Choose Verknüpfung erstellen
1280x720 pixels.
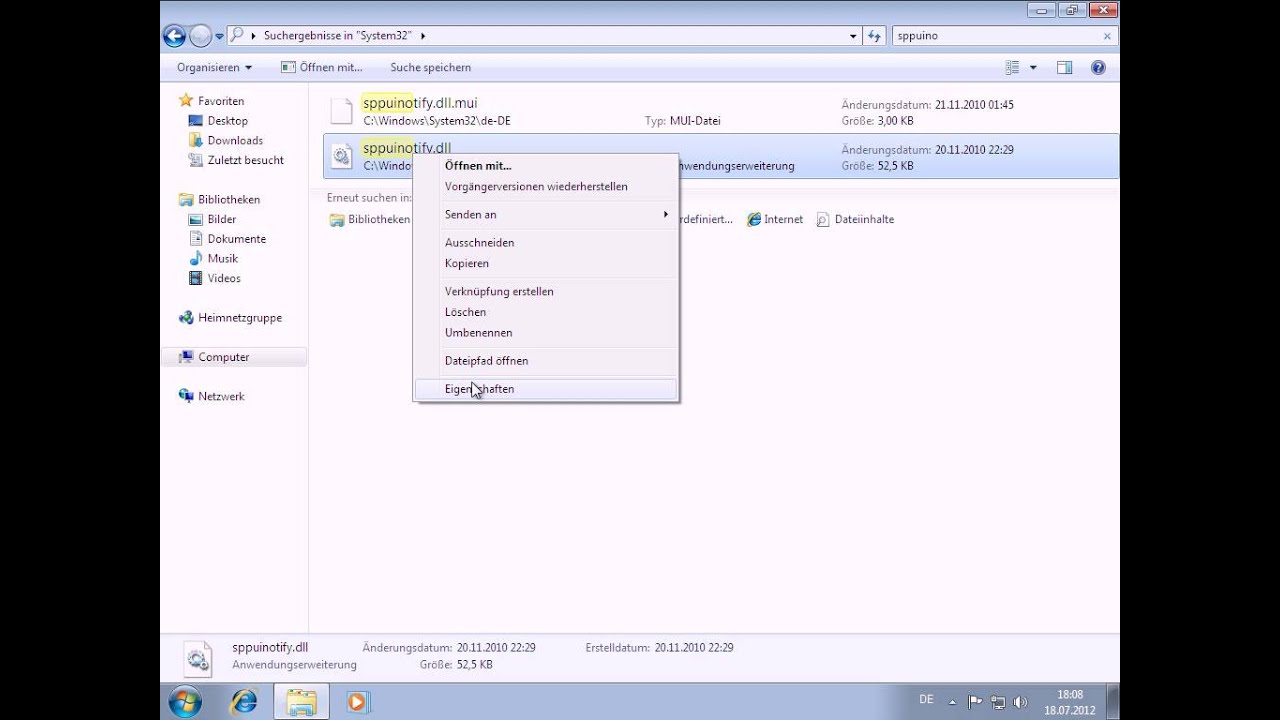point(546,291)
